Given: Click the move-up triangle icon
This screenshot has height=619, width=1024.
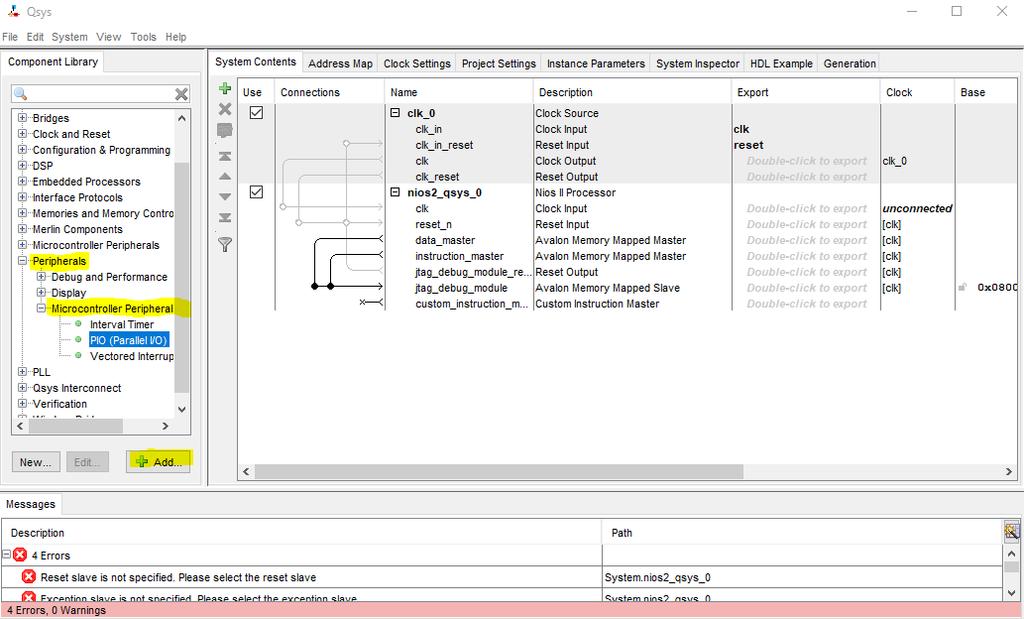Looking at the screenshot, I should [x=225, y=176].
